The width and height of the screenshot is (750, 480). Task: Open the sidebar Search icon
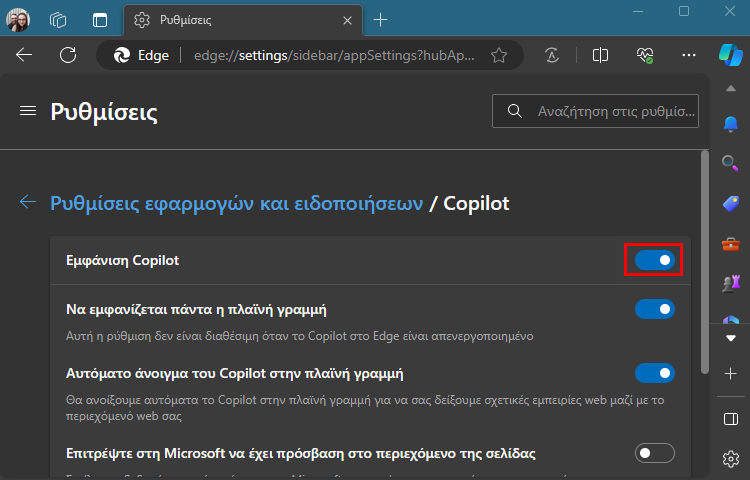730,163
